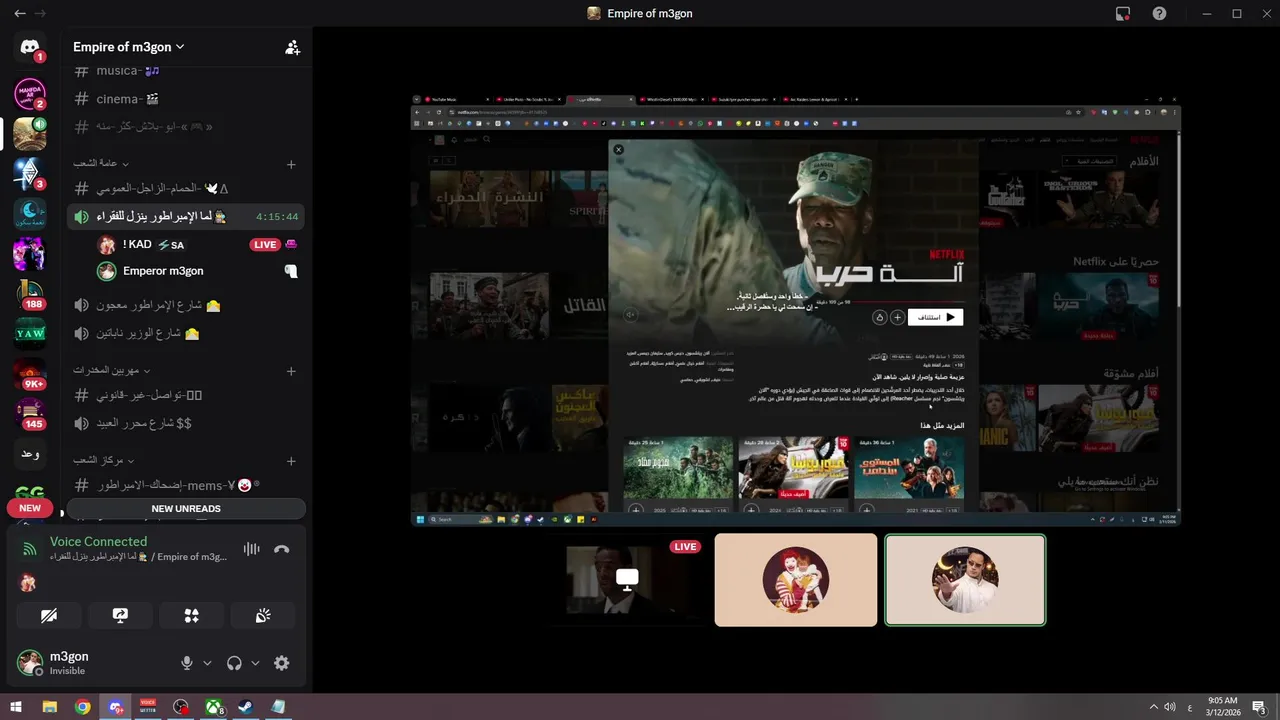Join voice channel شارع الوزير نايتين
The width and height of the screenshot is (1280, 720).
[x=186, y=333]
